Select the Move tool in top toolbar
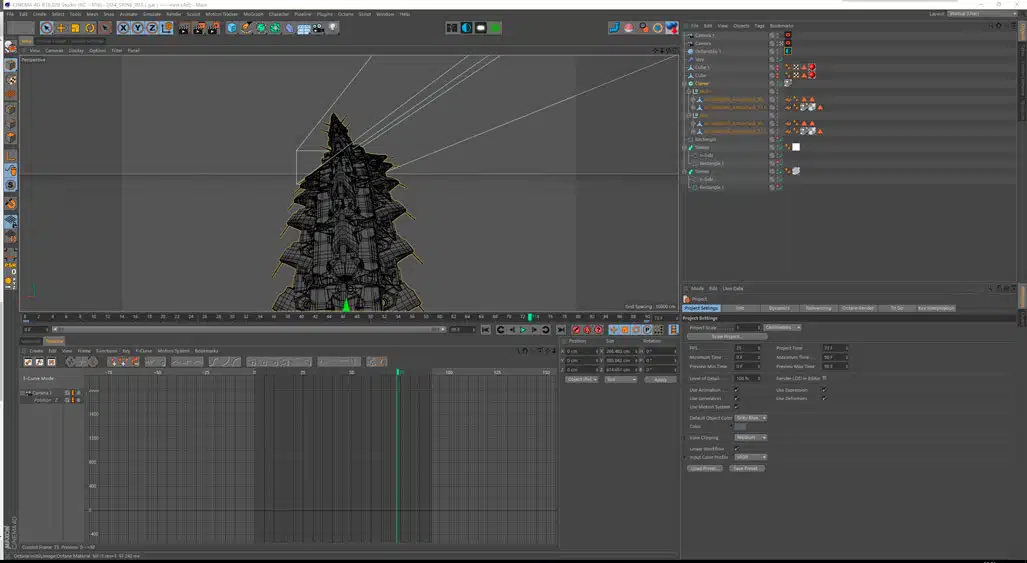The height and width of the screenshot is (563, 1027). (61, 28)
